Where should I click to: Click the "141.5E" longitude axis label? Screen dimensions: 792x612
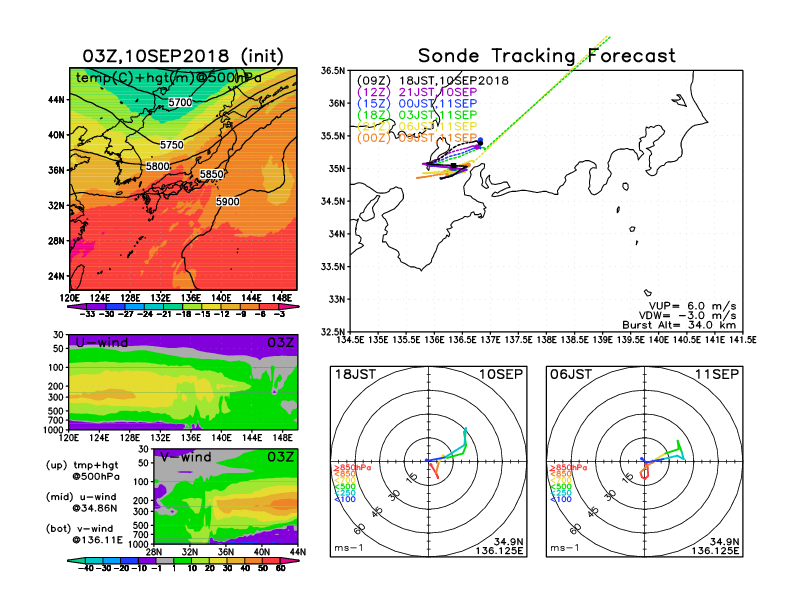(x=742, y=340)
